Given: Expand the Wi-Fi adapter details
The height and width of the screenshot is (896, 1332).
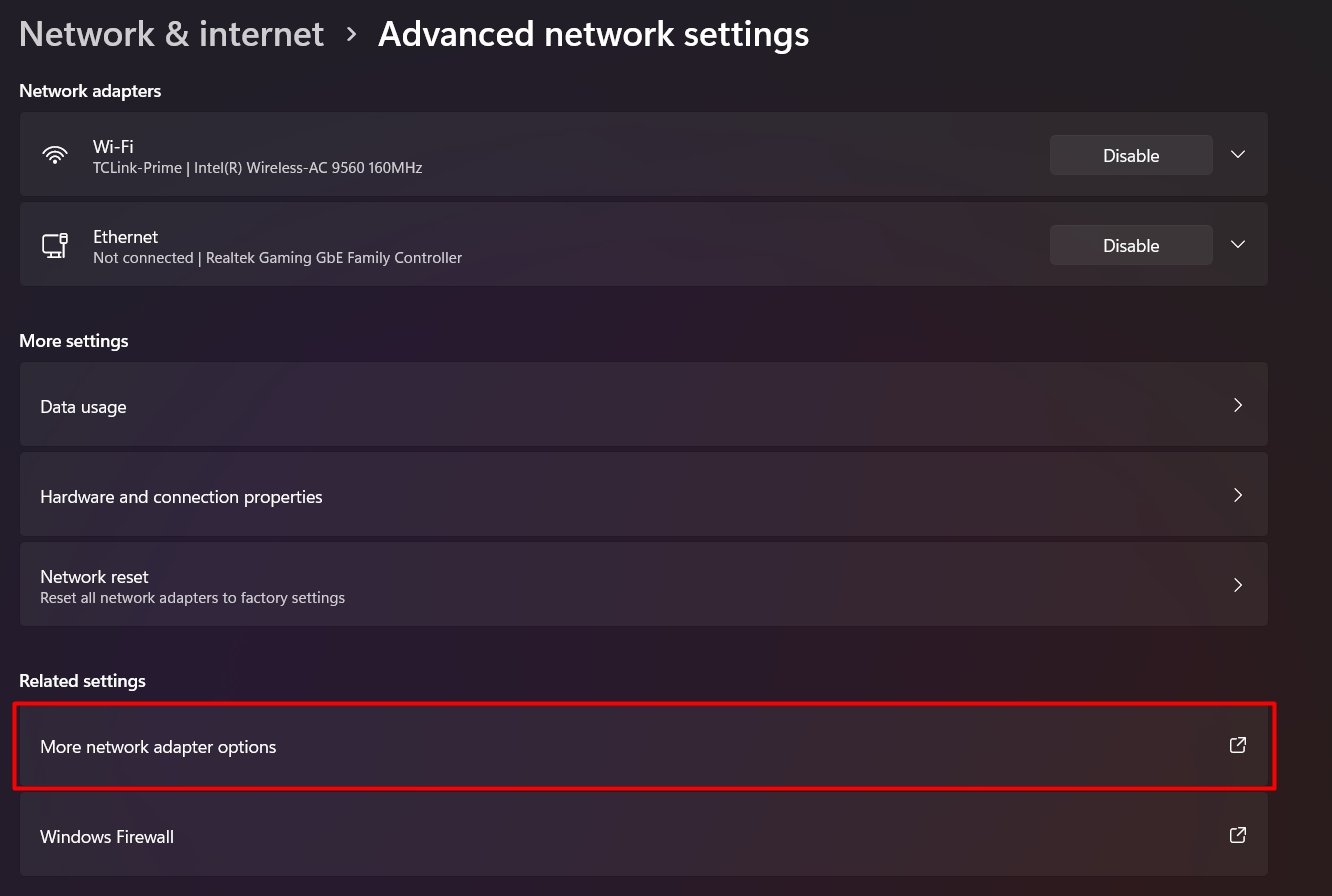Looking at the screenshot, I should pos(1237,155).
